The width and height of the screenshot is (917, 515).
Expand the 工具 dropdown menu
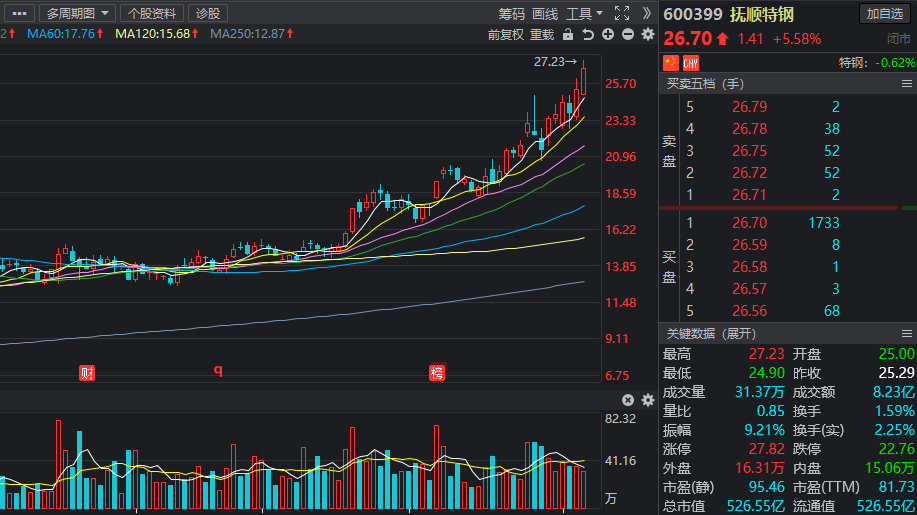click(x=584, y=13)
